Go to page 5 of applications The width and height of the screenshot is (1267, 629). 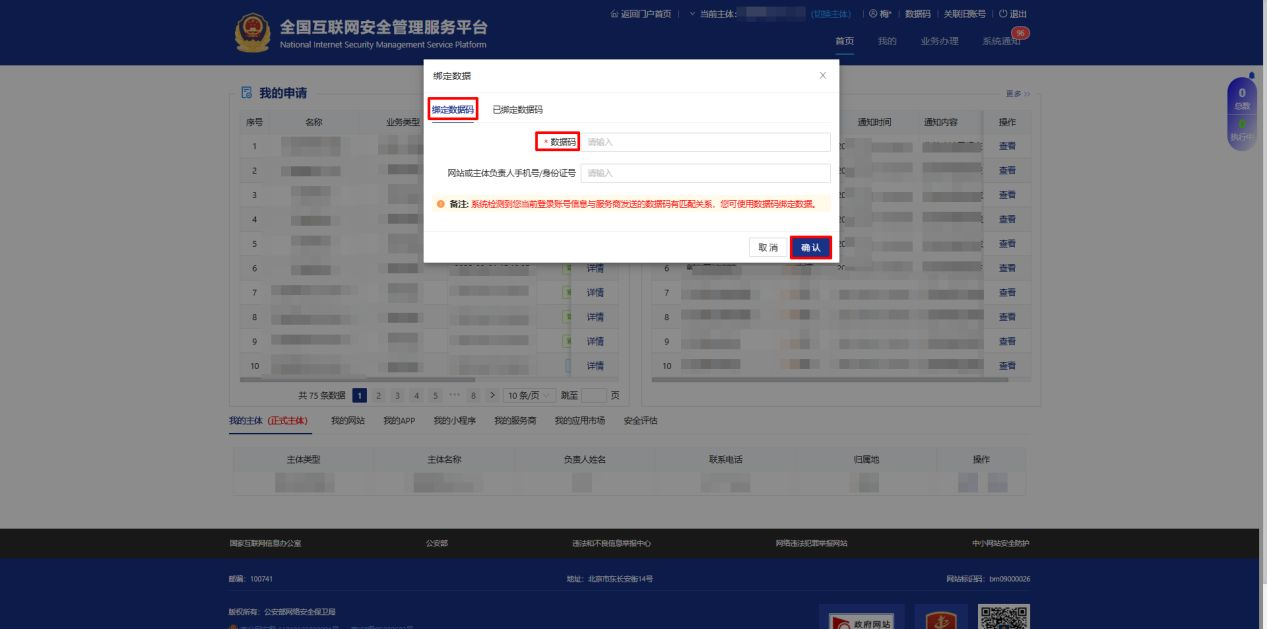click(x=435, y=395)
